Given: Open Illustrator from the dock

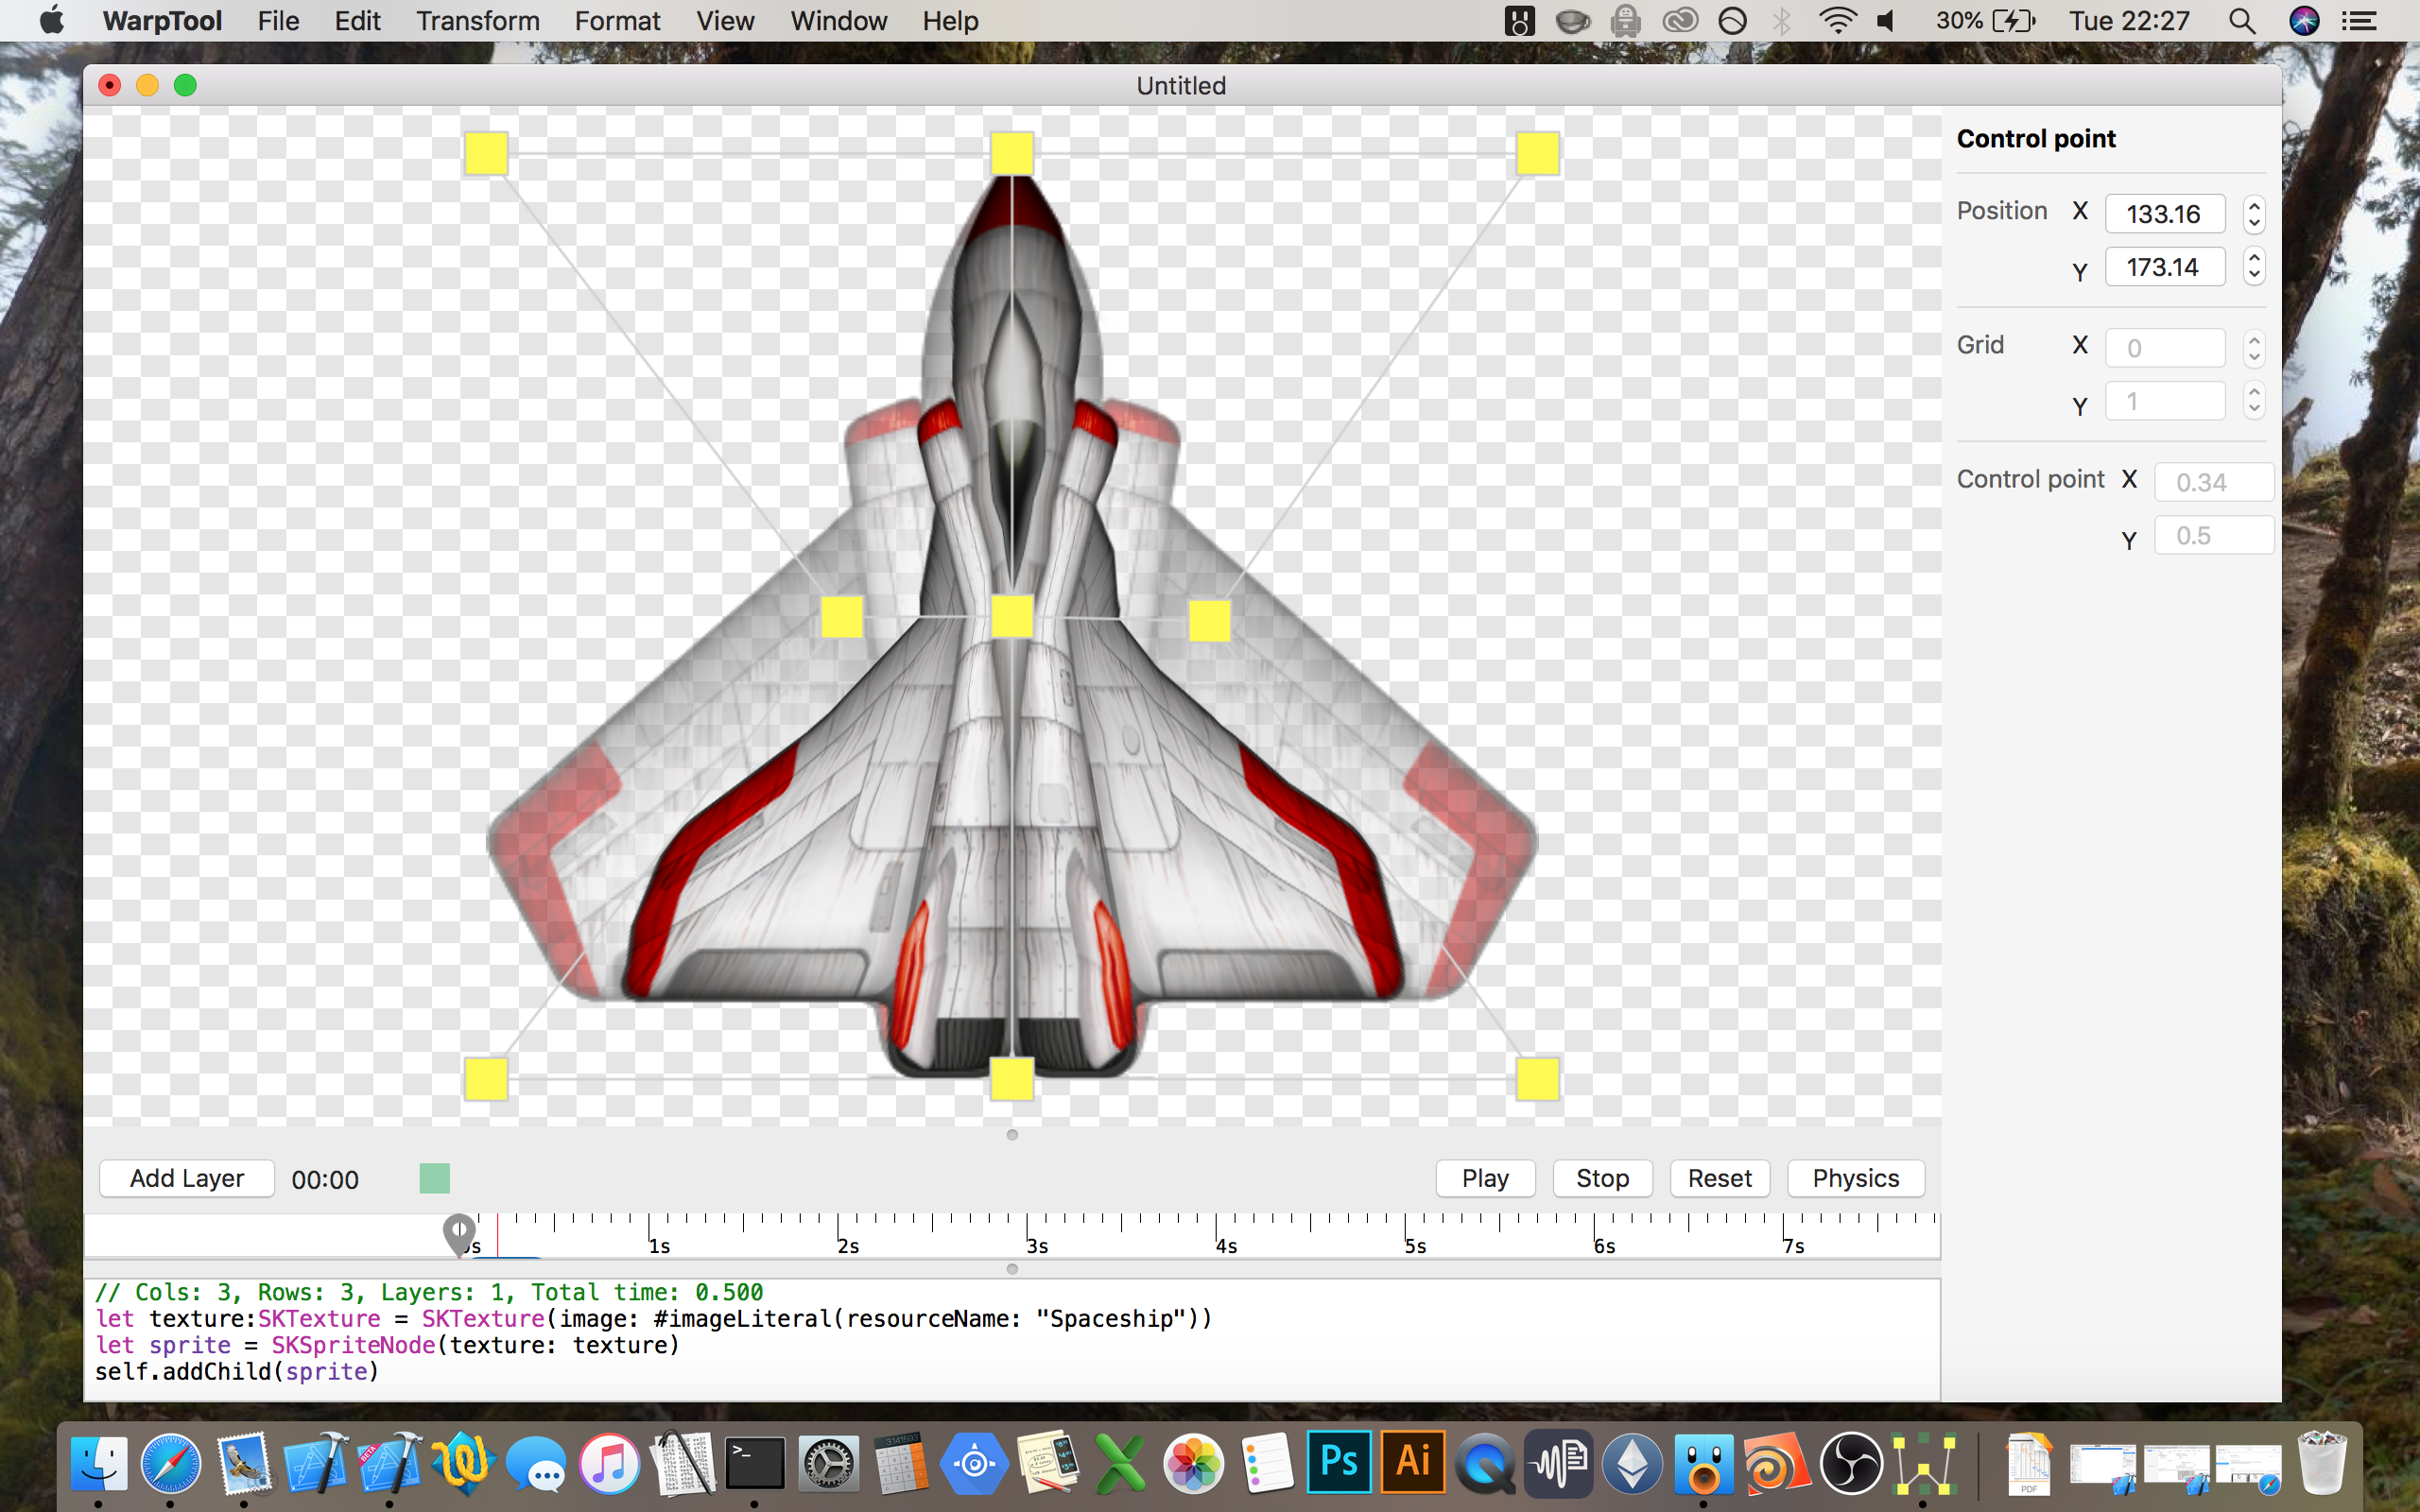Looking at the screenshot, I should tap(1412, 1462).
